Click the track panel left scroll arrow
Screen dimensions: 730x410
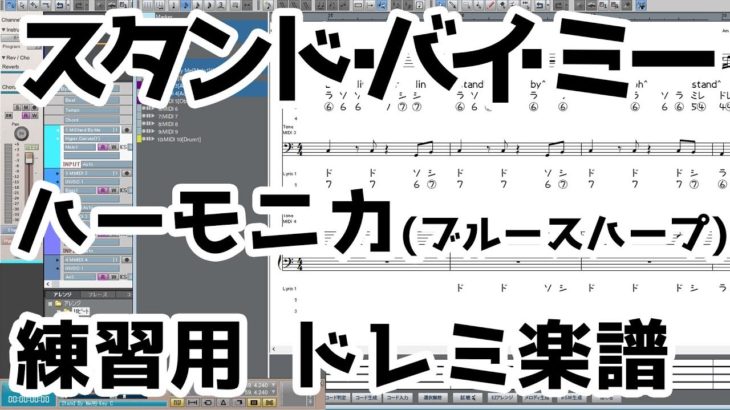point(48,283)
